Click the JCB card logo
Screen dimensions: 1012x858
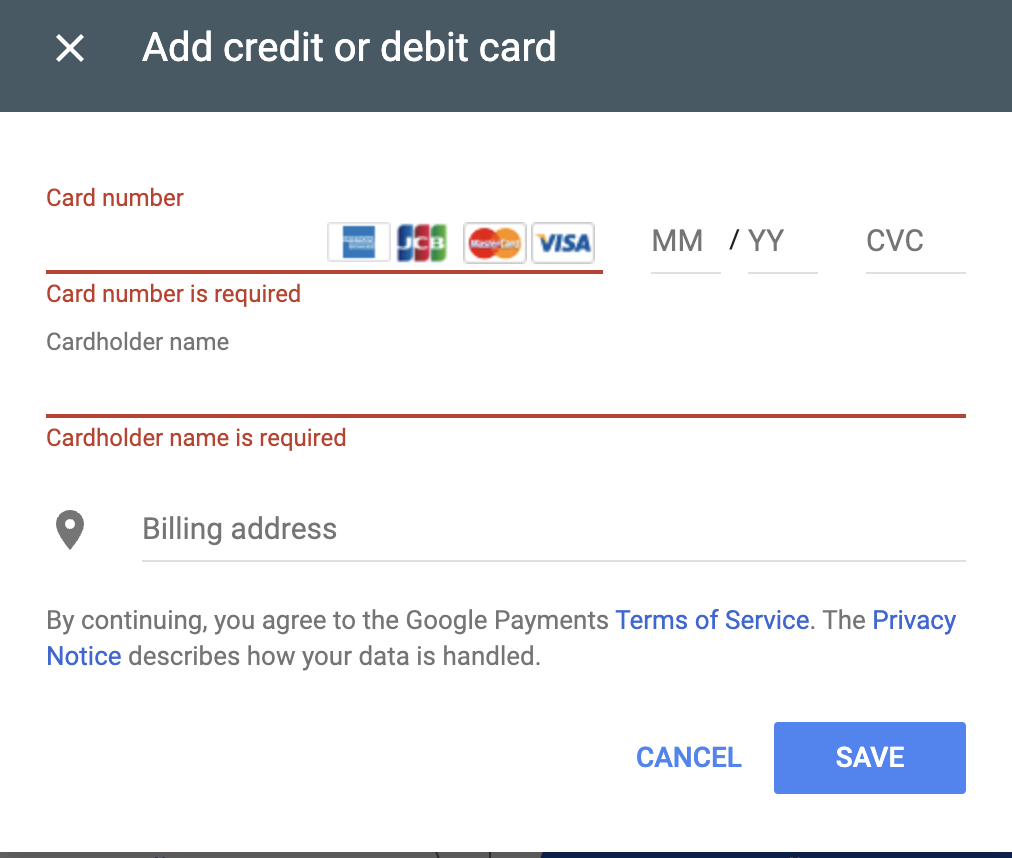[x=421, y=242]
